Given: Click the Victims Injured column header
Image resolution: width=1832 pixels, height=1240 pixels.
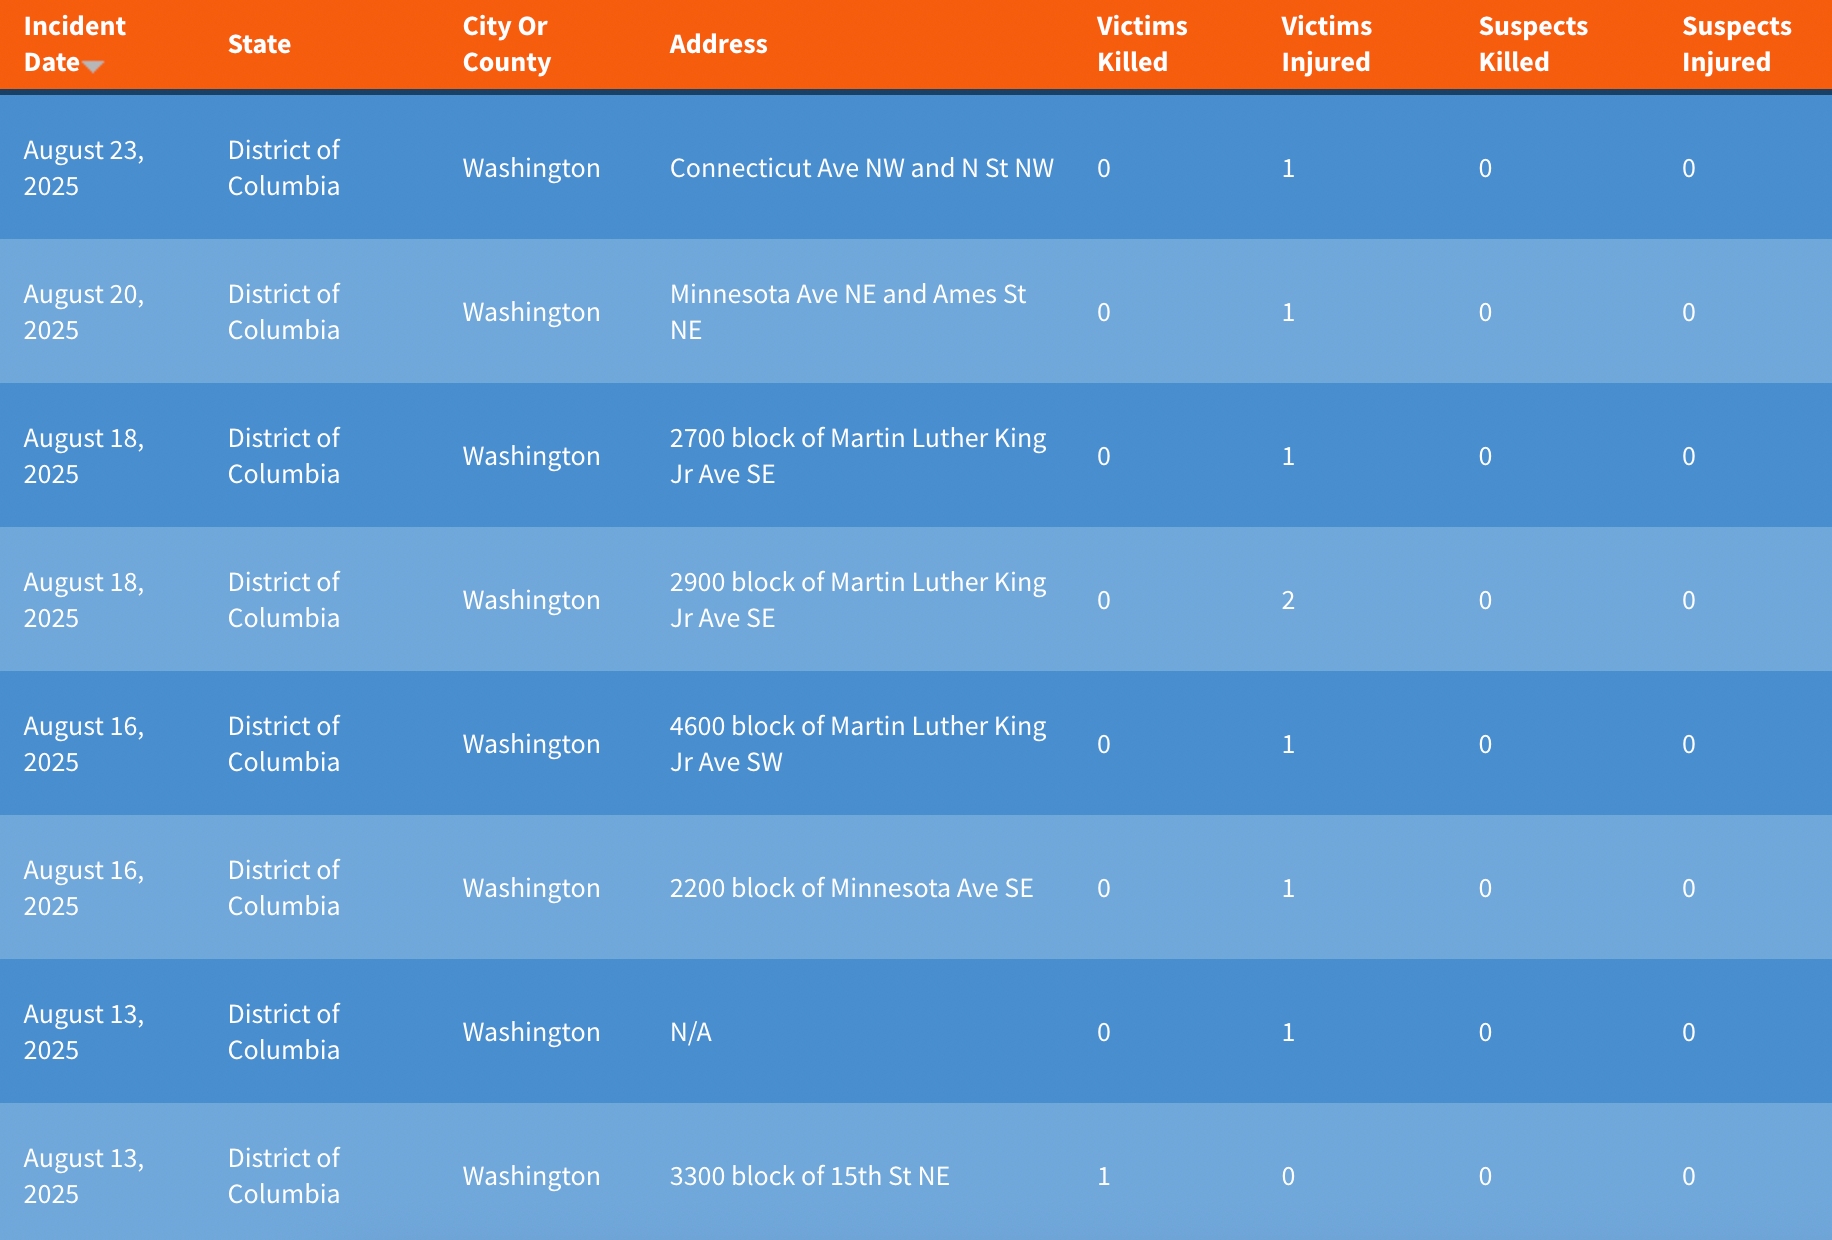Looking at the screenshot, I should (x=1326, y=44).
